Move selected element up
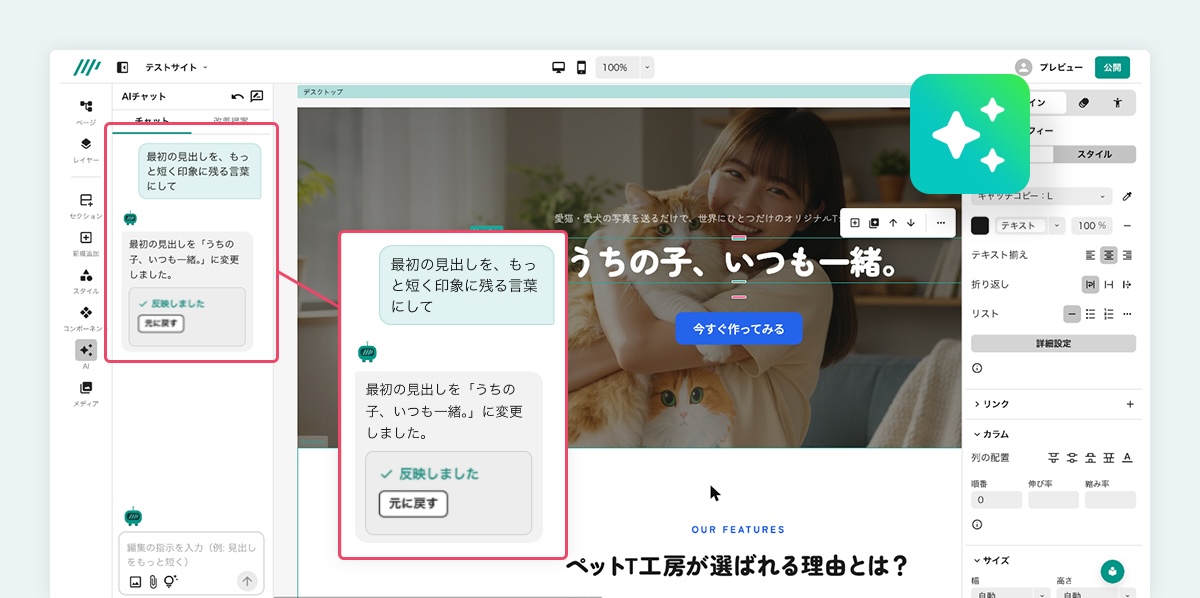 tap(893, 223)
